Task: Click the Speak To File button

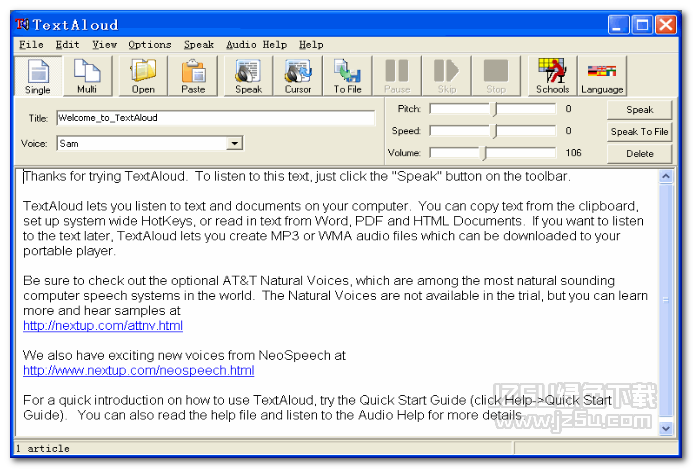Action: tap(639, 132)
